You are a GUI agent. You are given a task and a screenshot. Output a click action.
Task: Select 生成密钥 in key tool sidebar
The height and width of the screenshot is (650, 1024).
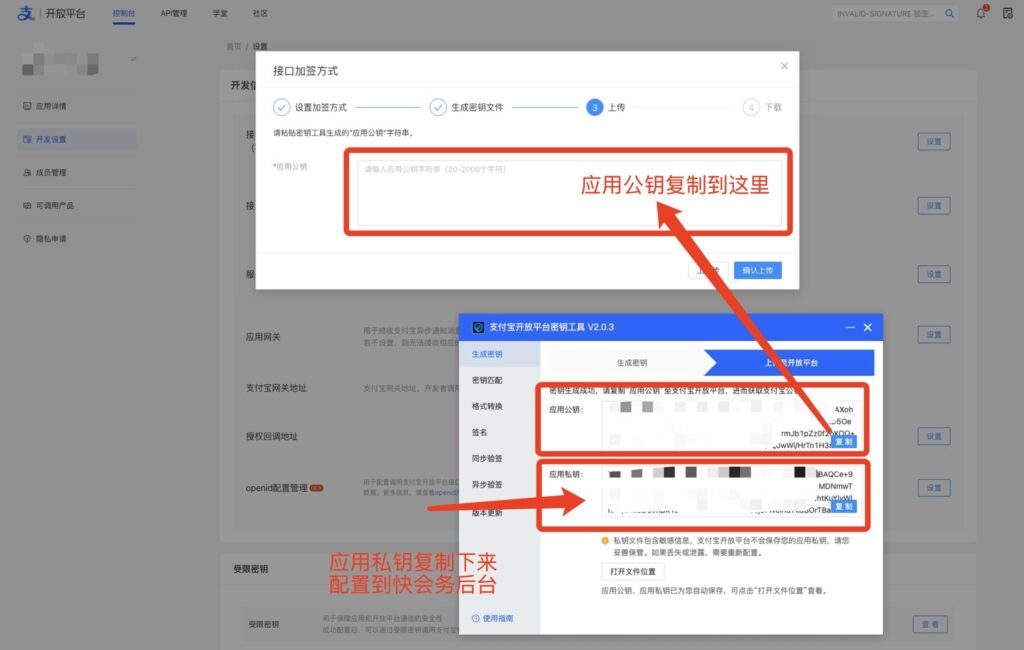click(500, 354)
